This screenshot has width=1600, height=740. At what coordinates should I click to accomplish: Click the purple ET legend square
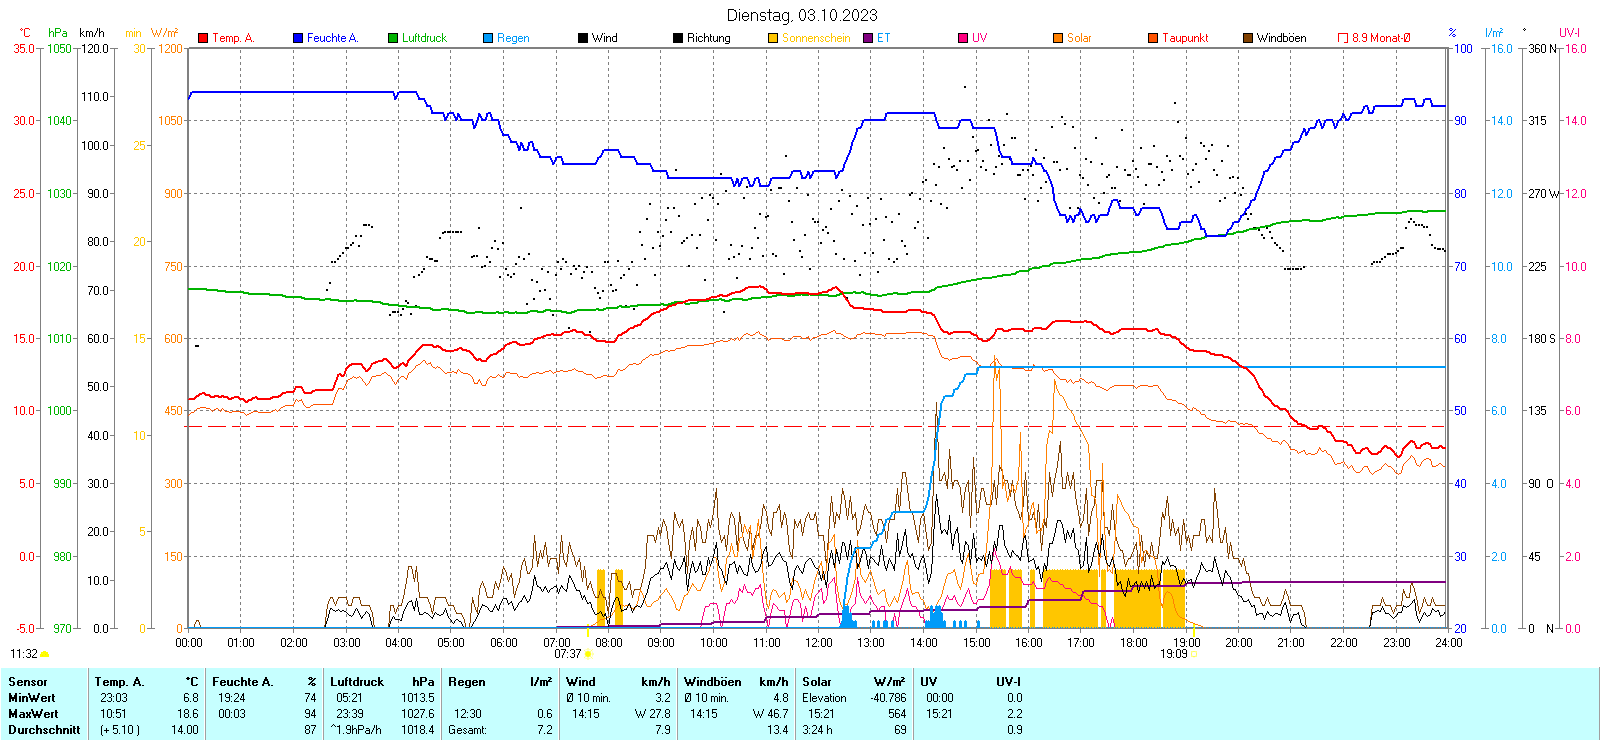[868, 38]
